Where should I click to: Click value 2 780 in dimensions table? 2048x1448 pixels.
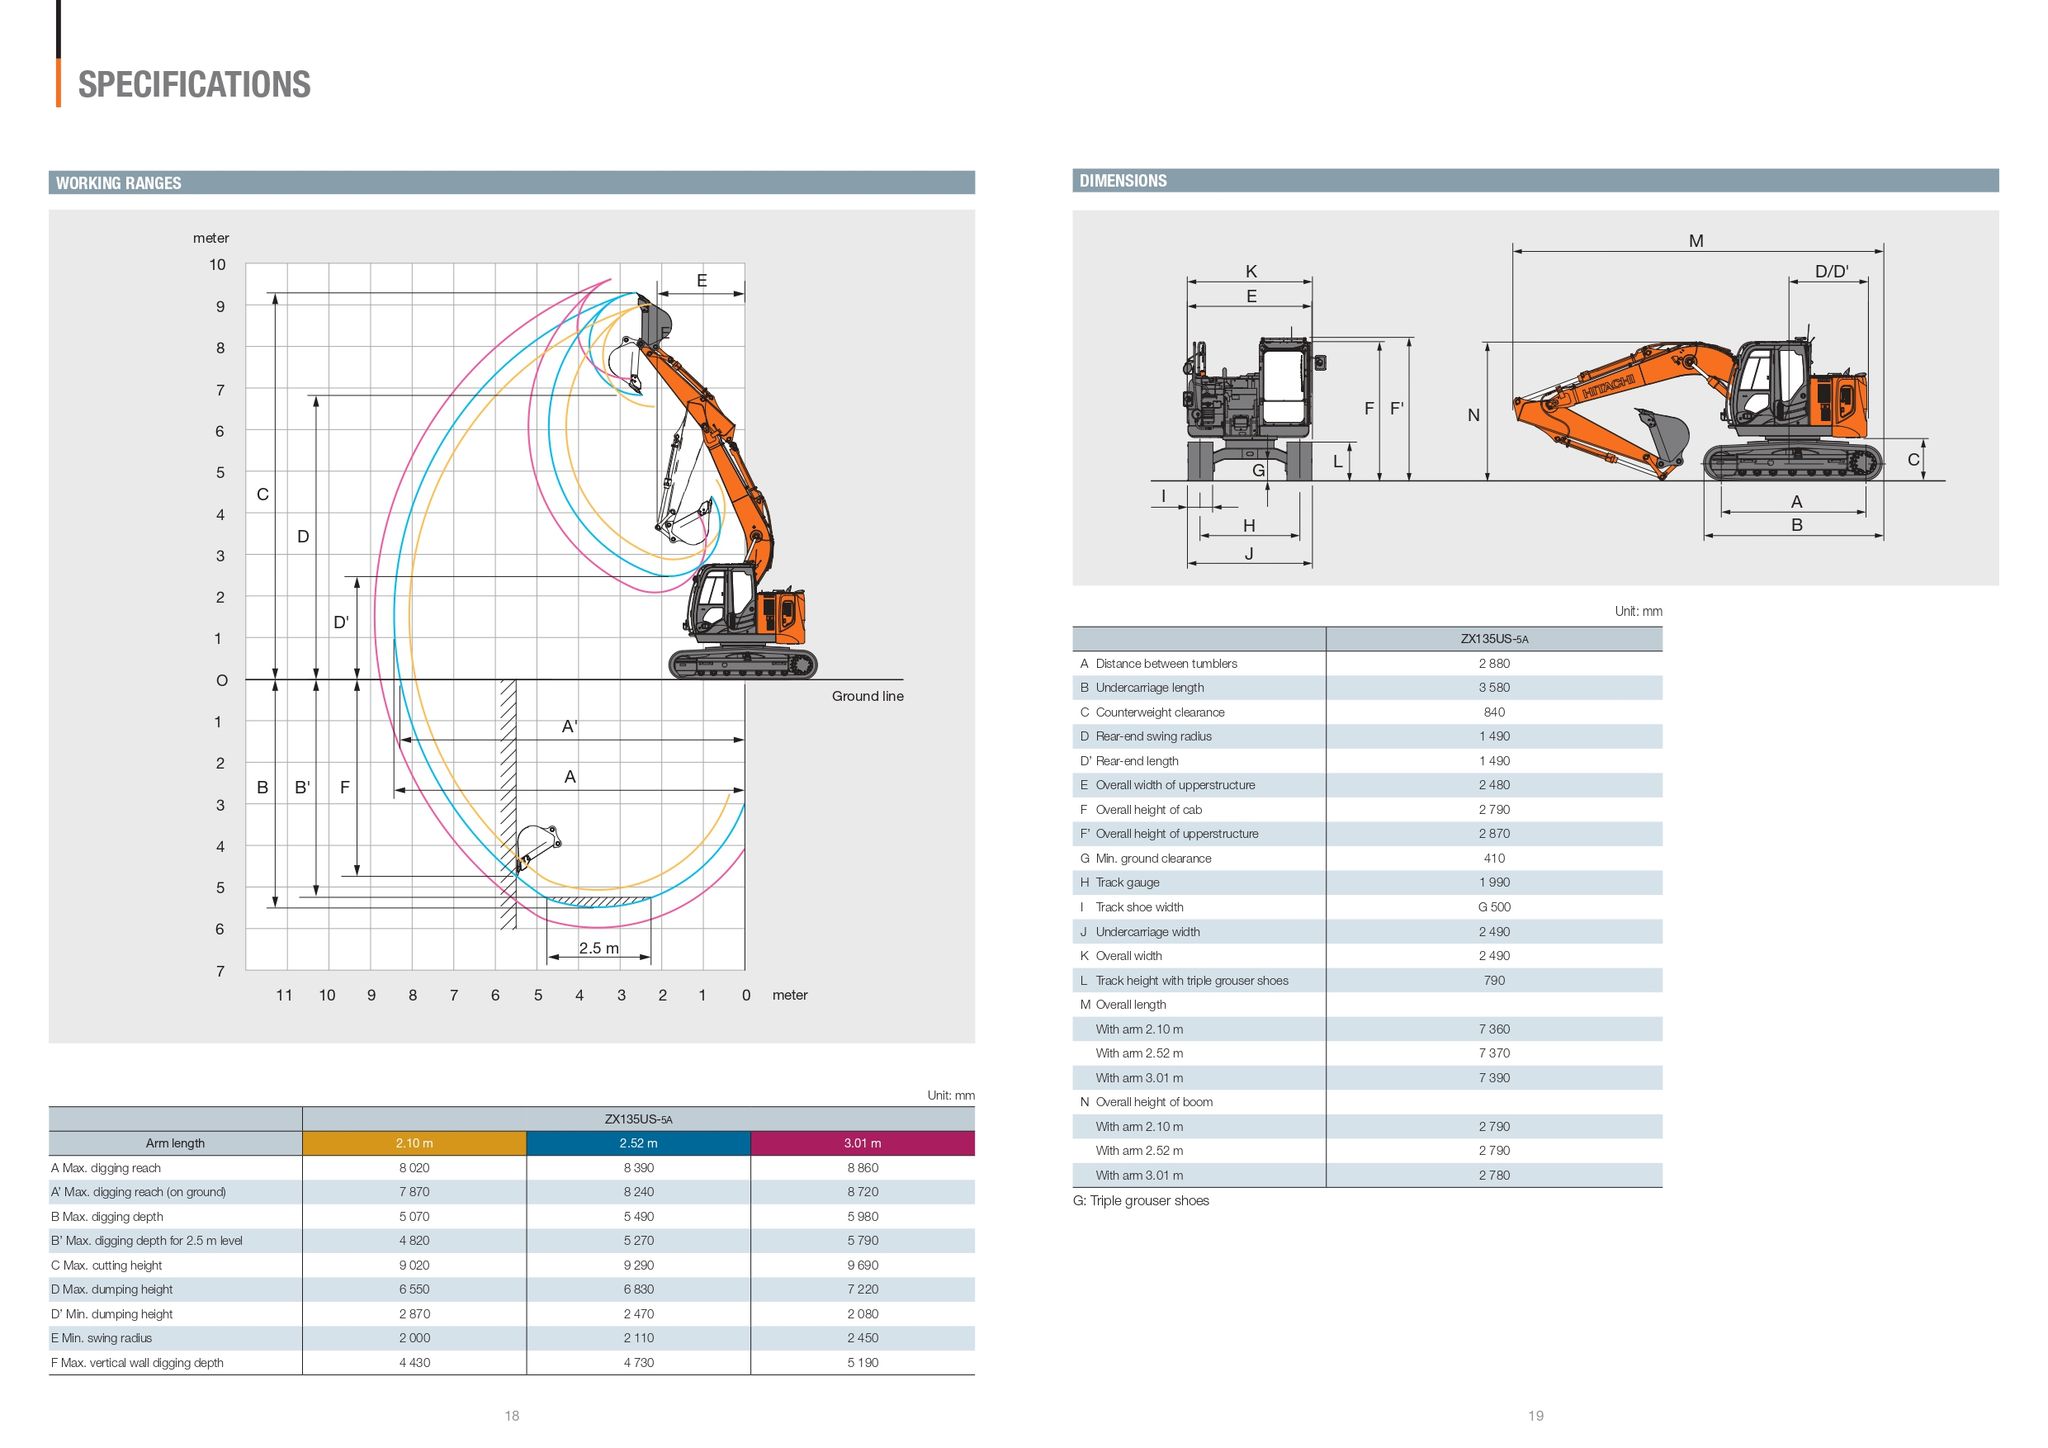point(1494,1176)
